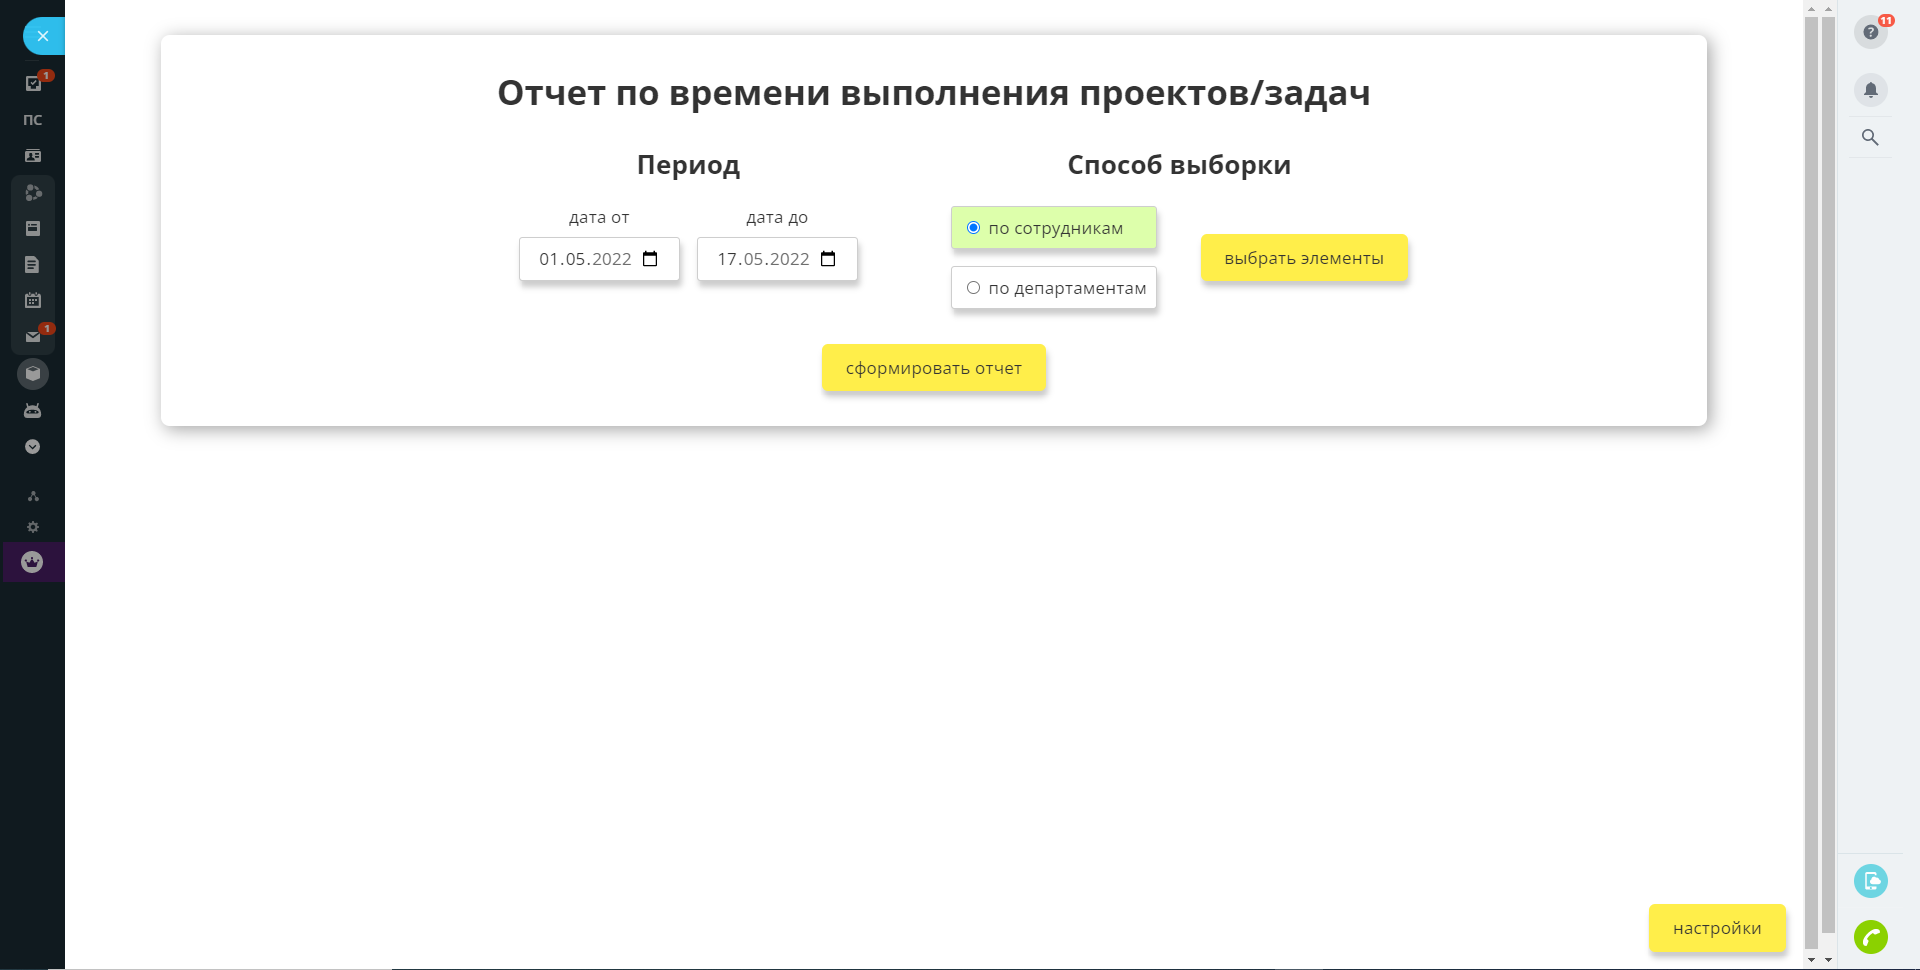Open the robot icon in sidebar
The width and height of the screenshot is (1920, 970).
[33, 411]
